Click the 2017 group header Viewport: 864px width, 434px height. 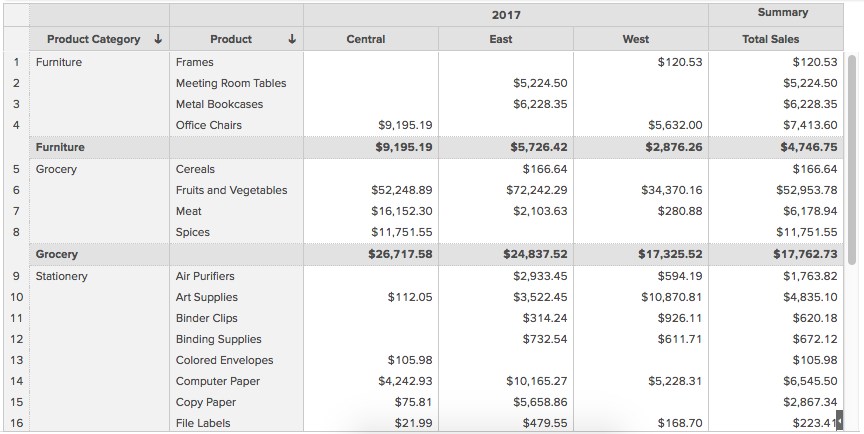[x=505, y=15]
